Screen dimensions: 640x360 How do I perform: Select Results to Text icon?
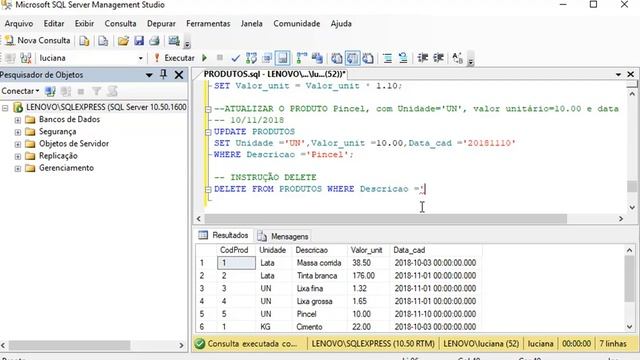click(x=337, y=58)
